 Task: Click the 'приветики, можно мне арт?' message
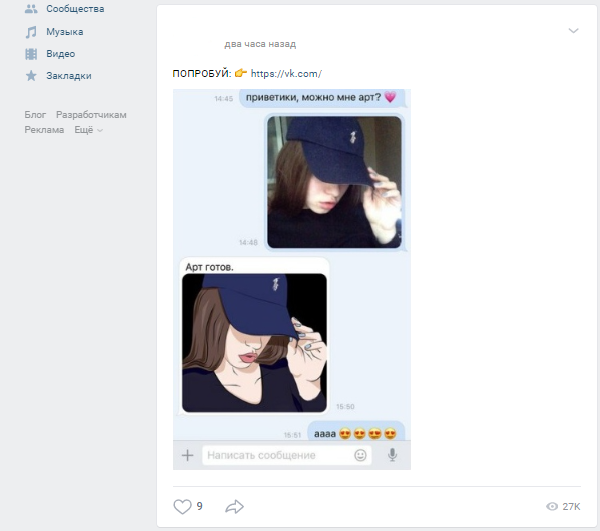[322, 97]
